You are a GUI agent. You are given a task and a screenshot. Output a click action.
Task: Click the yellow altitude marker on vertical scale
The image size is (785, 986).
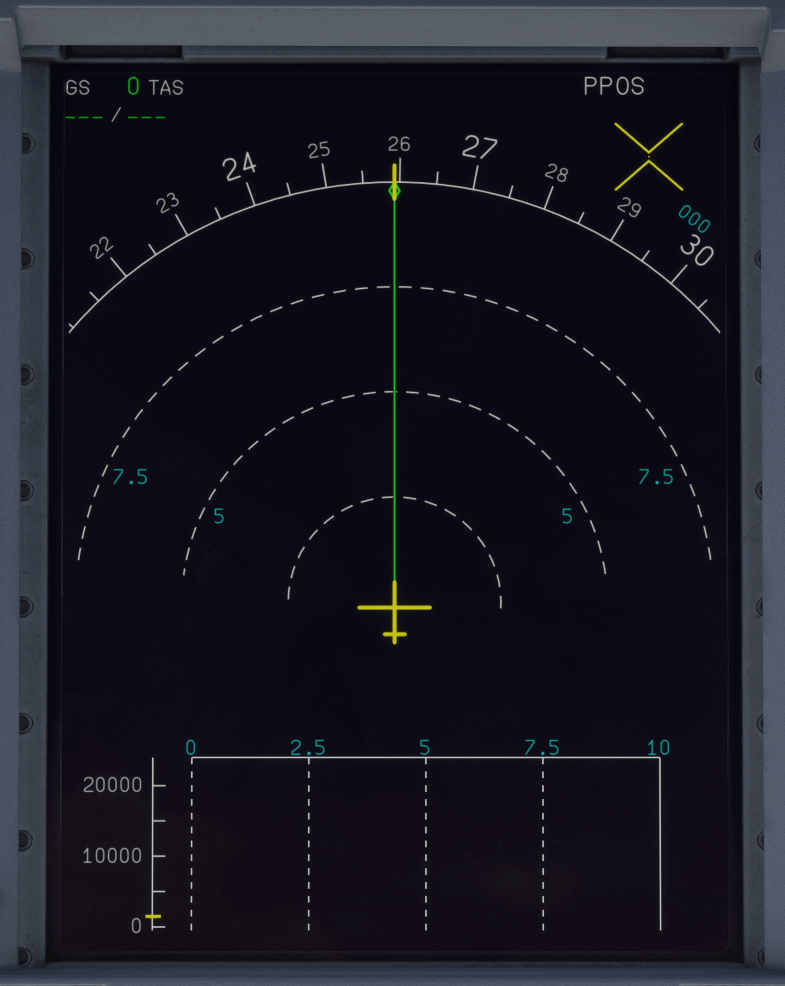153,916
